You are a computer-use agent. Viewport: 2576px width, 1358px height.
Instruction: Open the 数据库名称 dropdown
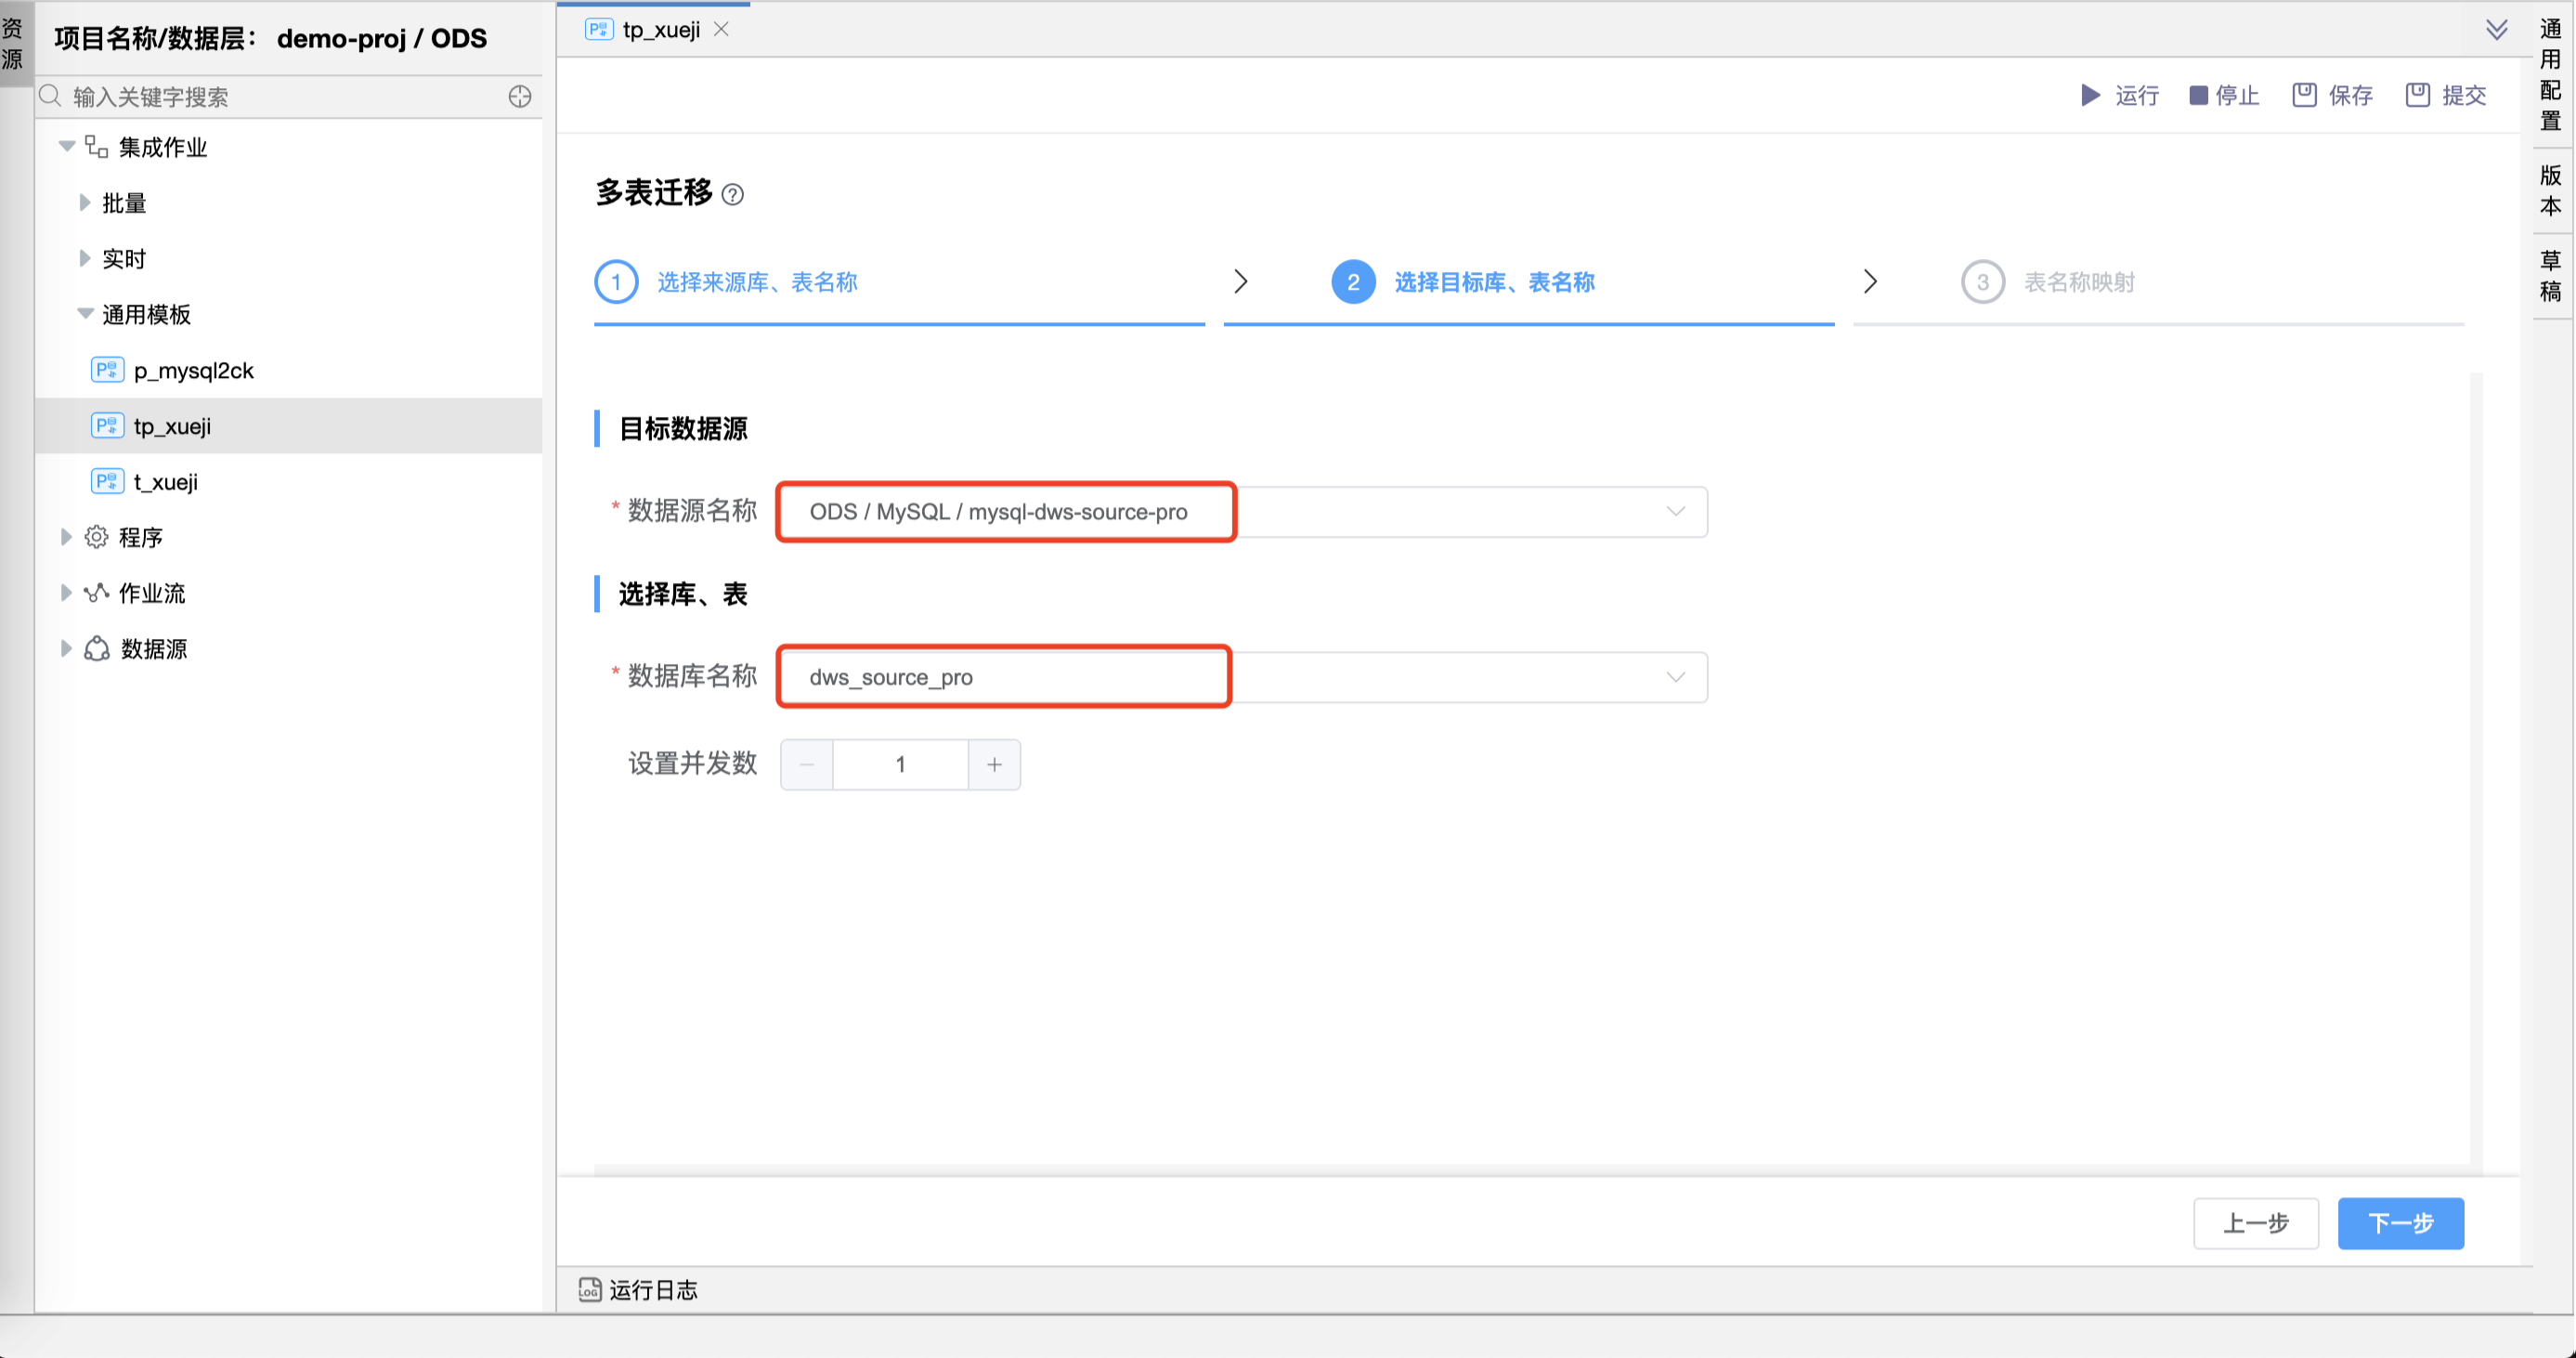click(x=1675, y=677)
